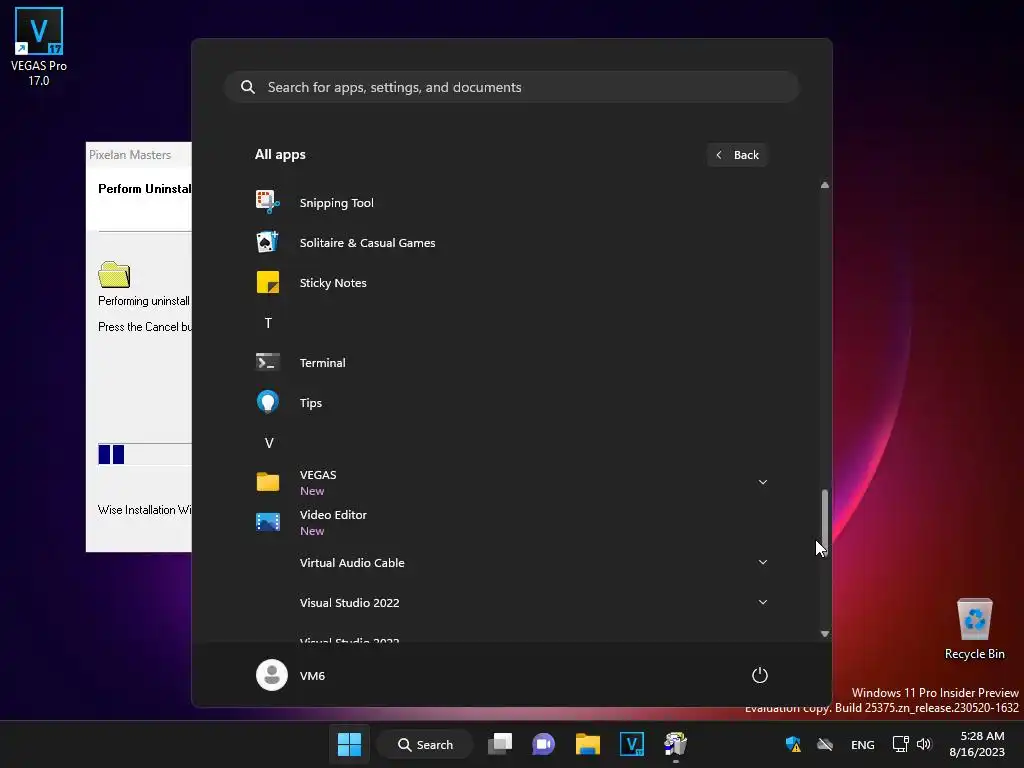The height and width of the screenshot is (768, 1024).
Task: Select the Snipping Tool label
Action: [x=336, y=202]
